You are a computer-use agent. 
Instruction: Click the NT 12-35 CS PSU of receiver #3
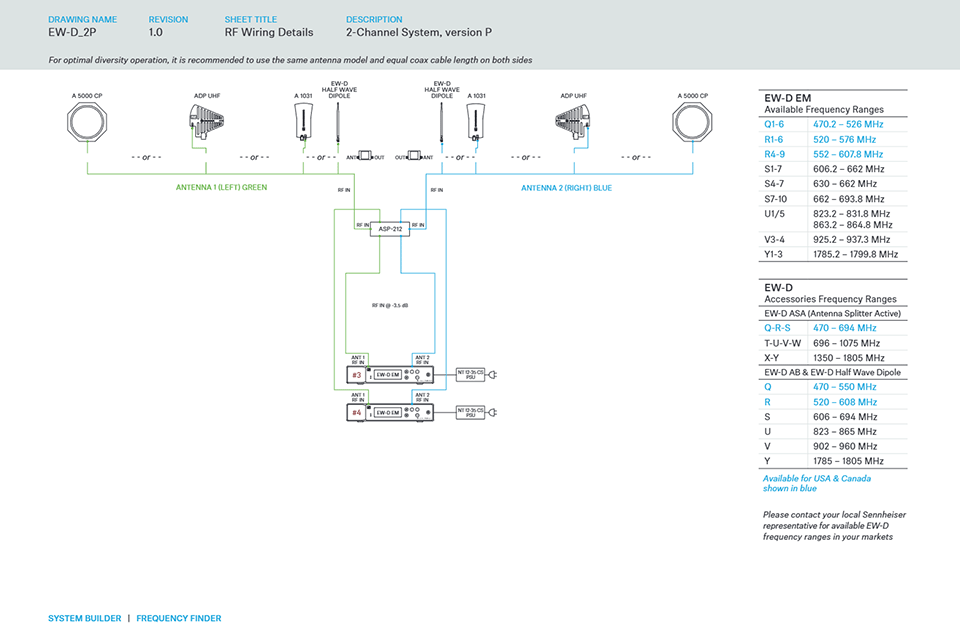[470, 374]
